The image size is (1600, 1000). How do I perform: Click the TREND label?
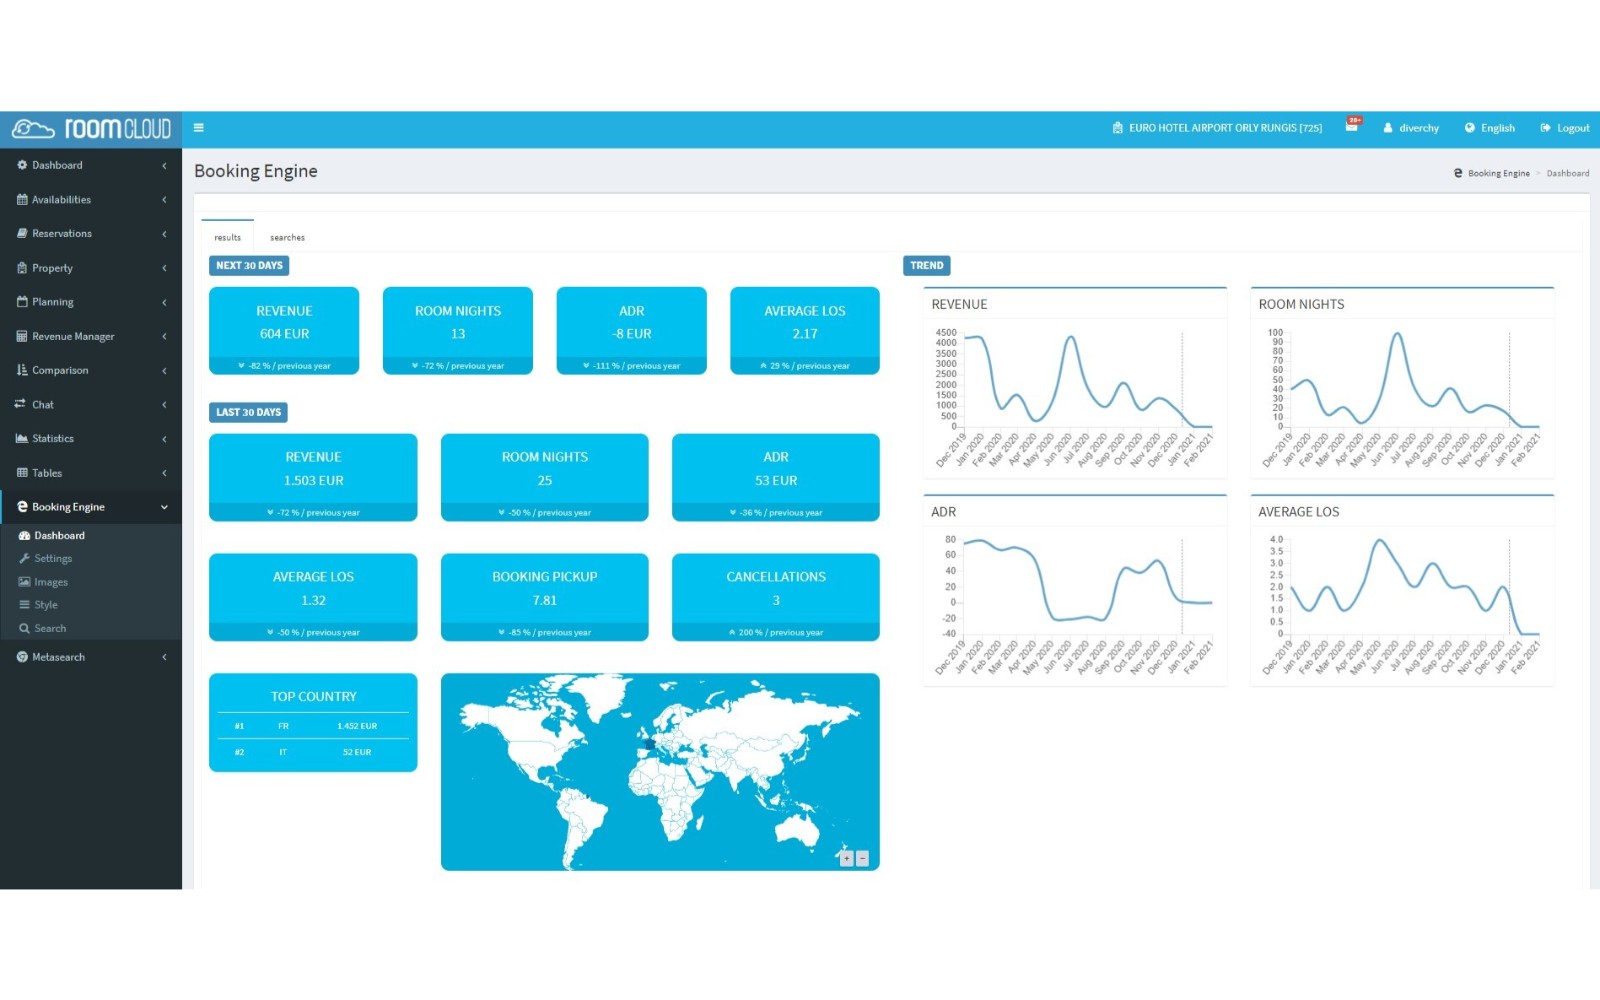(x=926, y=266)
